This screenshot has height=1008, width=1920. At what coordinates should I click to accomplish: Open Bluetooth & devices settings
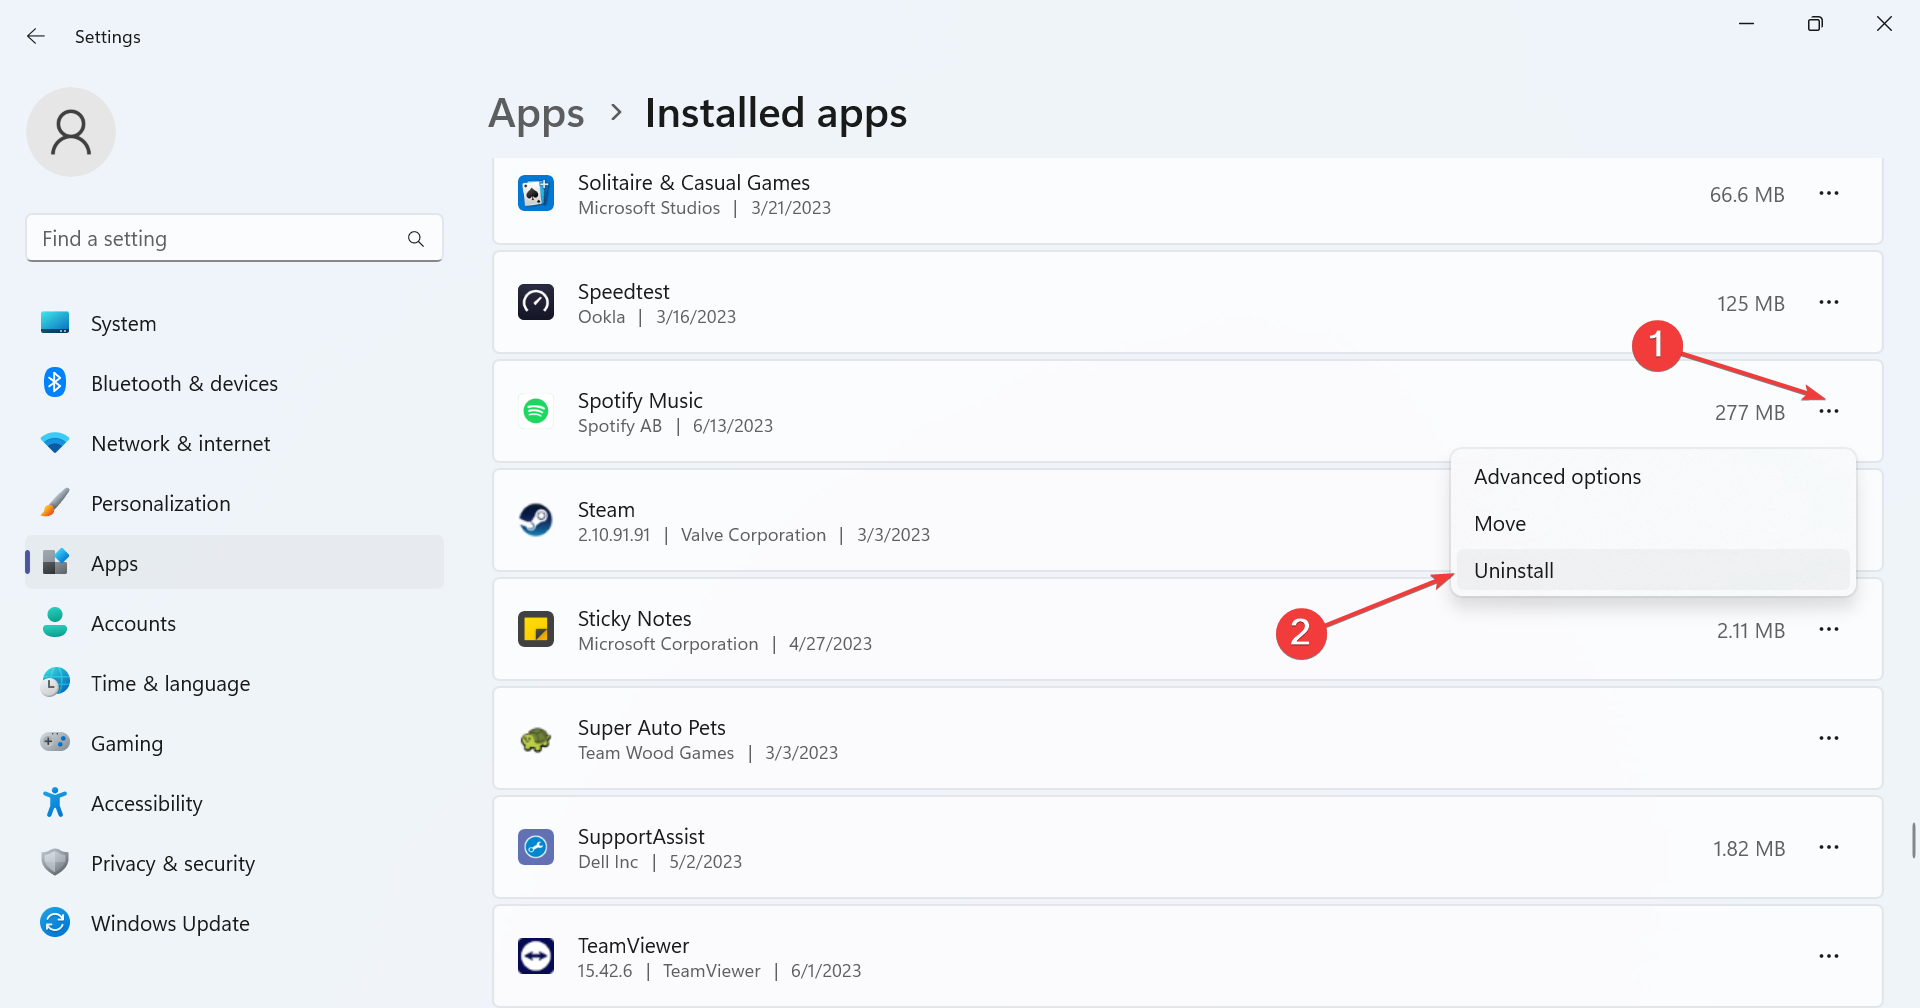184,384
